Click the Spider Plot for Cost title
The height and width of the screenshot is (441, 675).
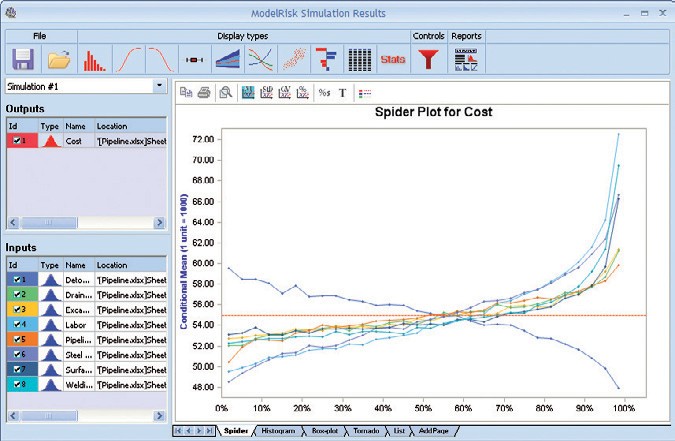433,112
